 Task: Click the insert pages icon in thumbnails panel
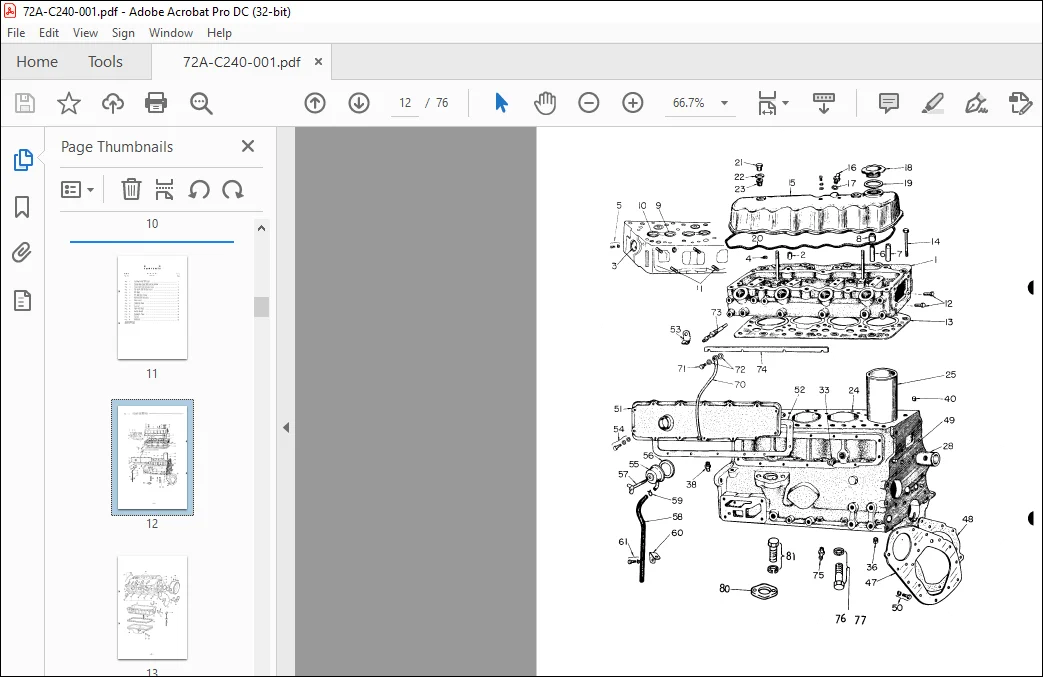tap(164, 190)
